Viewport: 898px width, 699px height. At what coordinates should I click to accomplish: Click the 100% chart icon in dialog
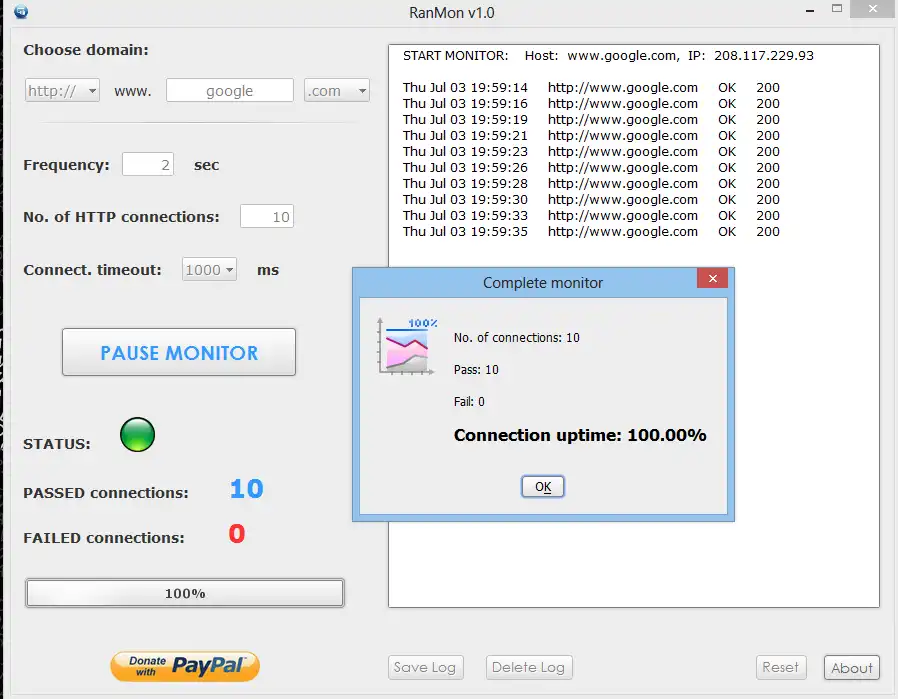(x=407, y=346)
